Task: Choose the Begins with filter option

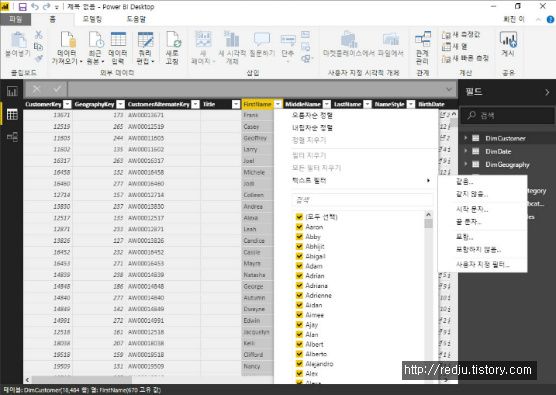Action: pos(472,209)
